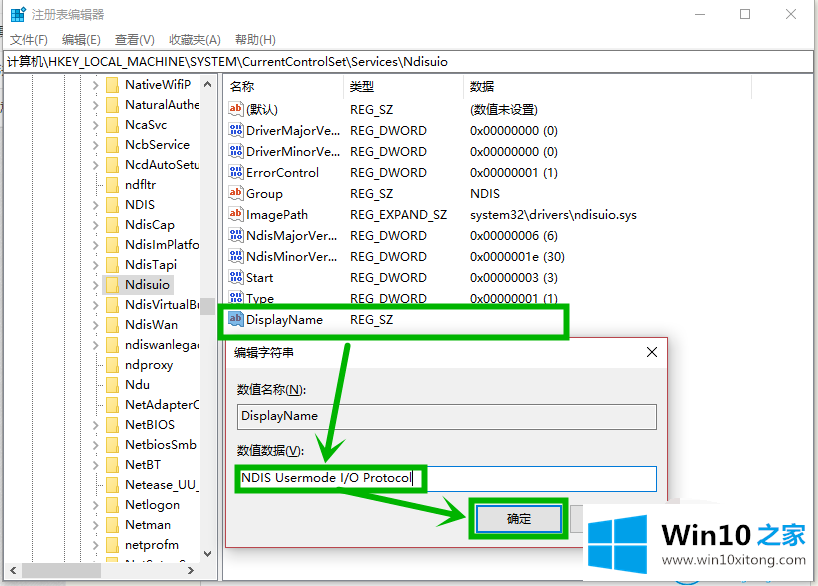818x586 pixels.
Task: Click the Ndu folder icon
Action: (112, 385)
